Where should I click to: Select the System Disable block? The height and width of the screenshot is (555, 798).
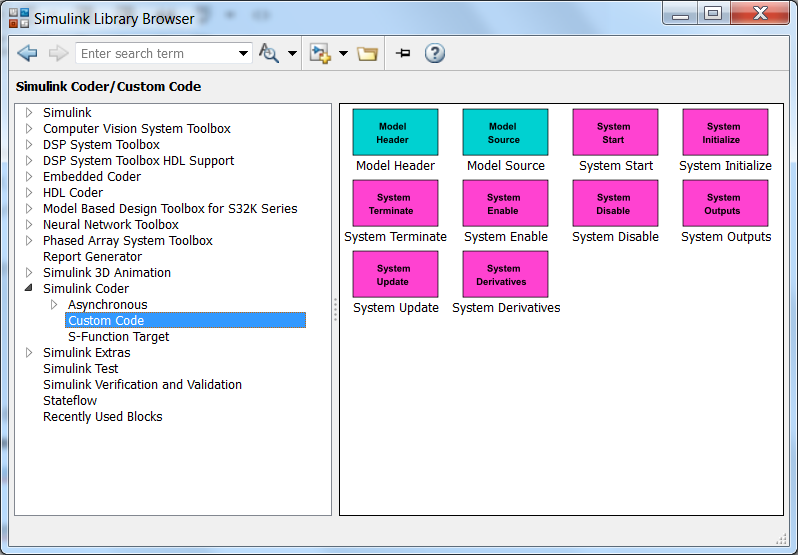point(615,203)
